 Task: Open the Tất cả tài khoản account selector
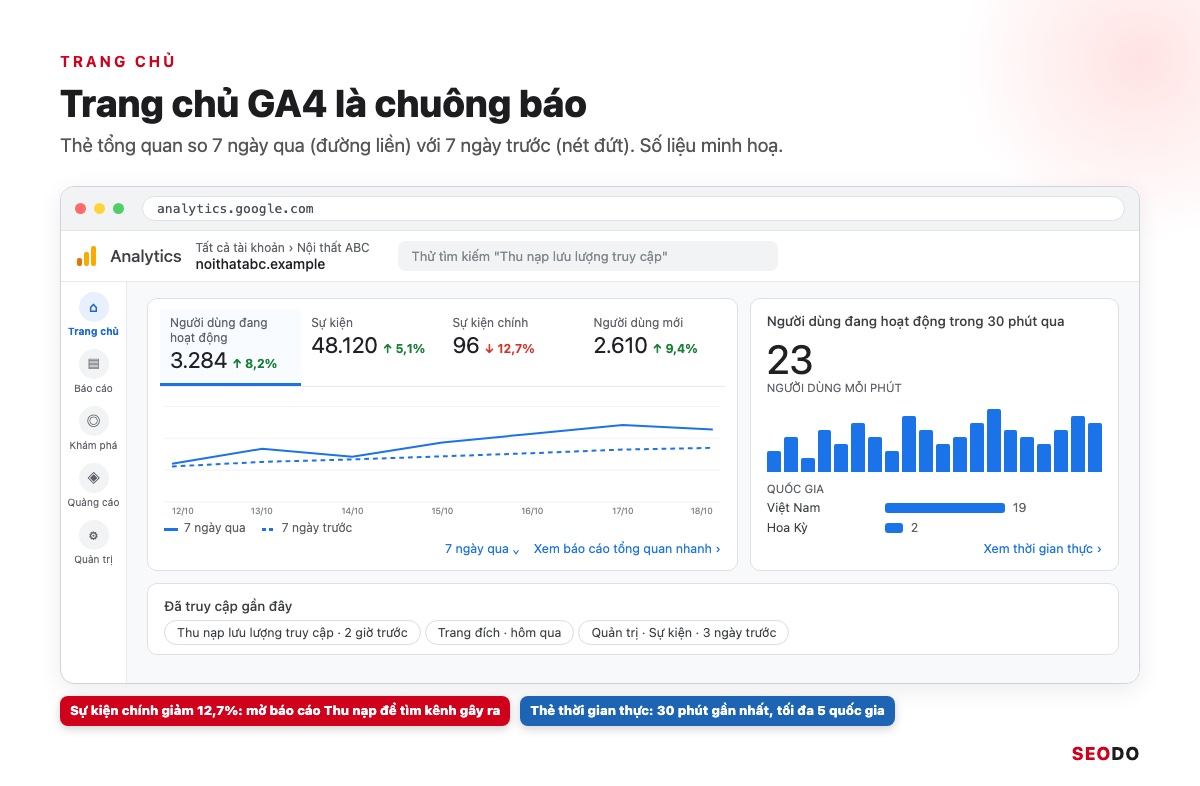(x=283, y=248)
